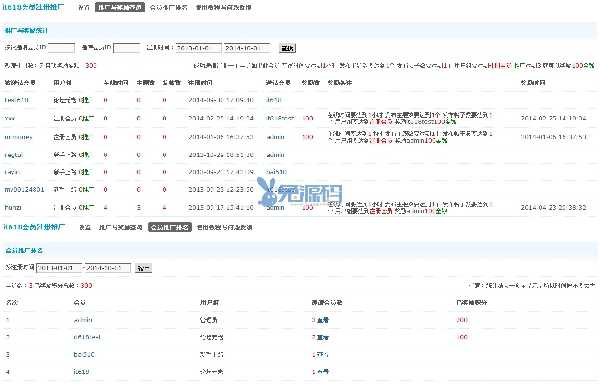Open the last tab in second navigation bar

[224, 227]
